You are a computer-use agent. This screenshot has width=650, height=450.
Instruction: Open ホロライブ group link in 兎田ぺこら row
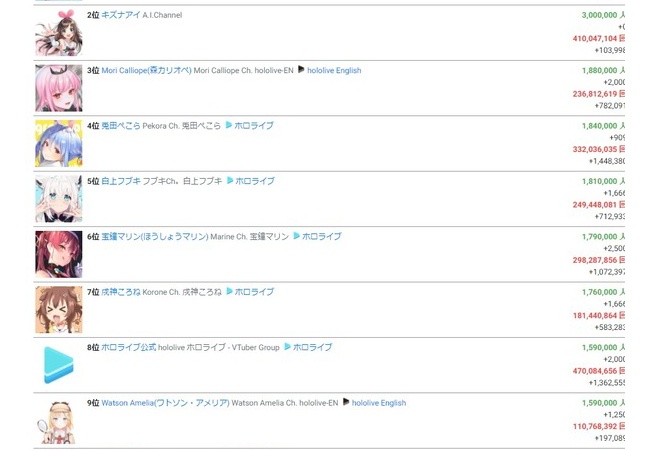tap(254, 126)
